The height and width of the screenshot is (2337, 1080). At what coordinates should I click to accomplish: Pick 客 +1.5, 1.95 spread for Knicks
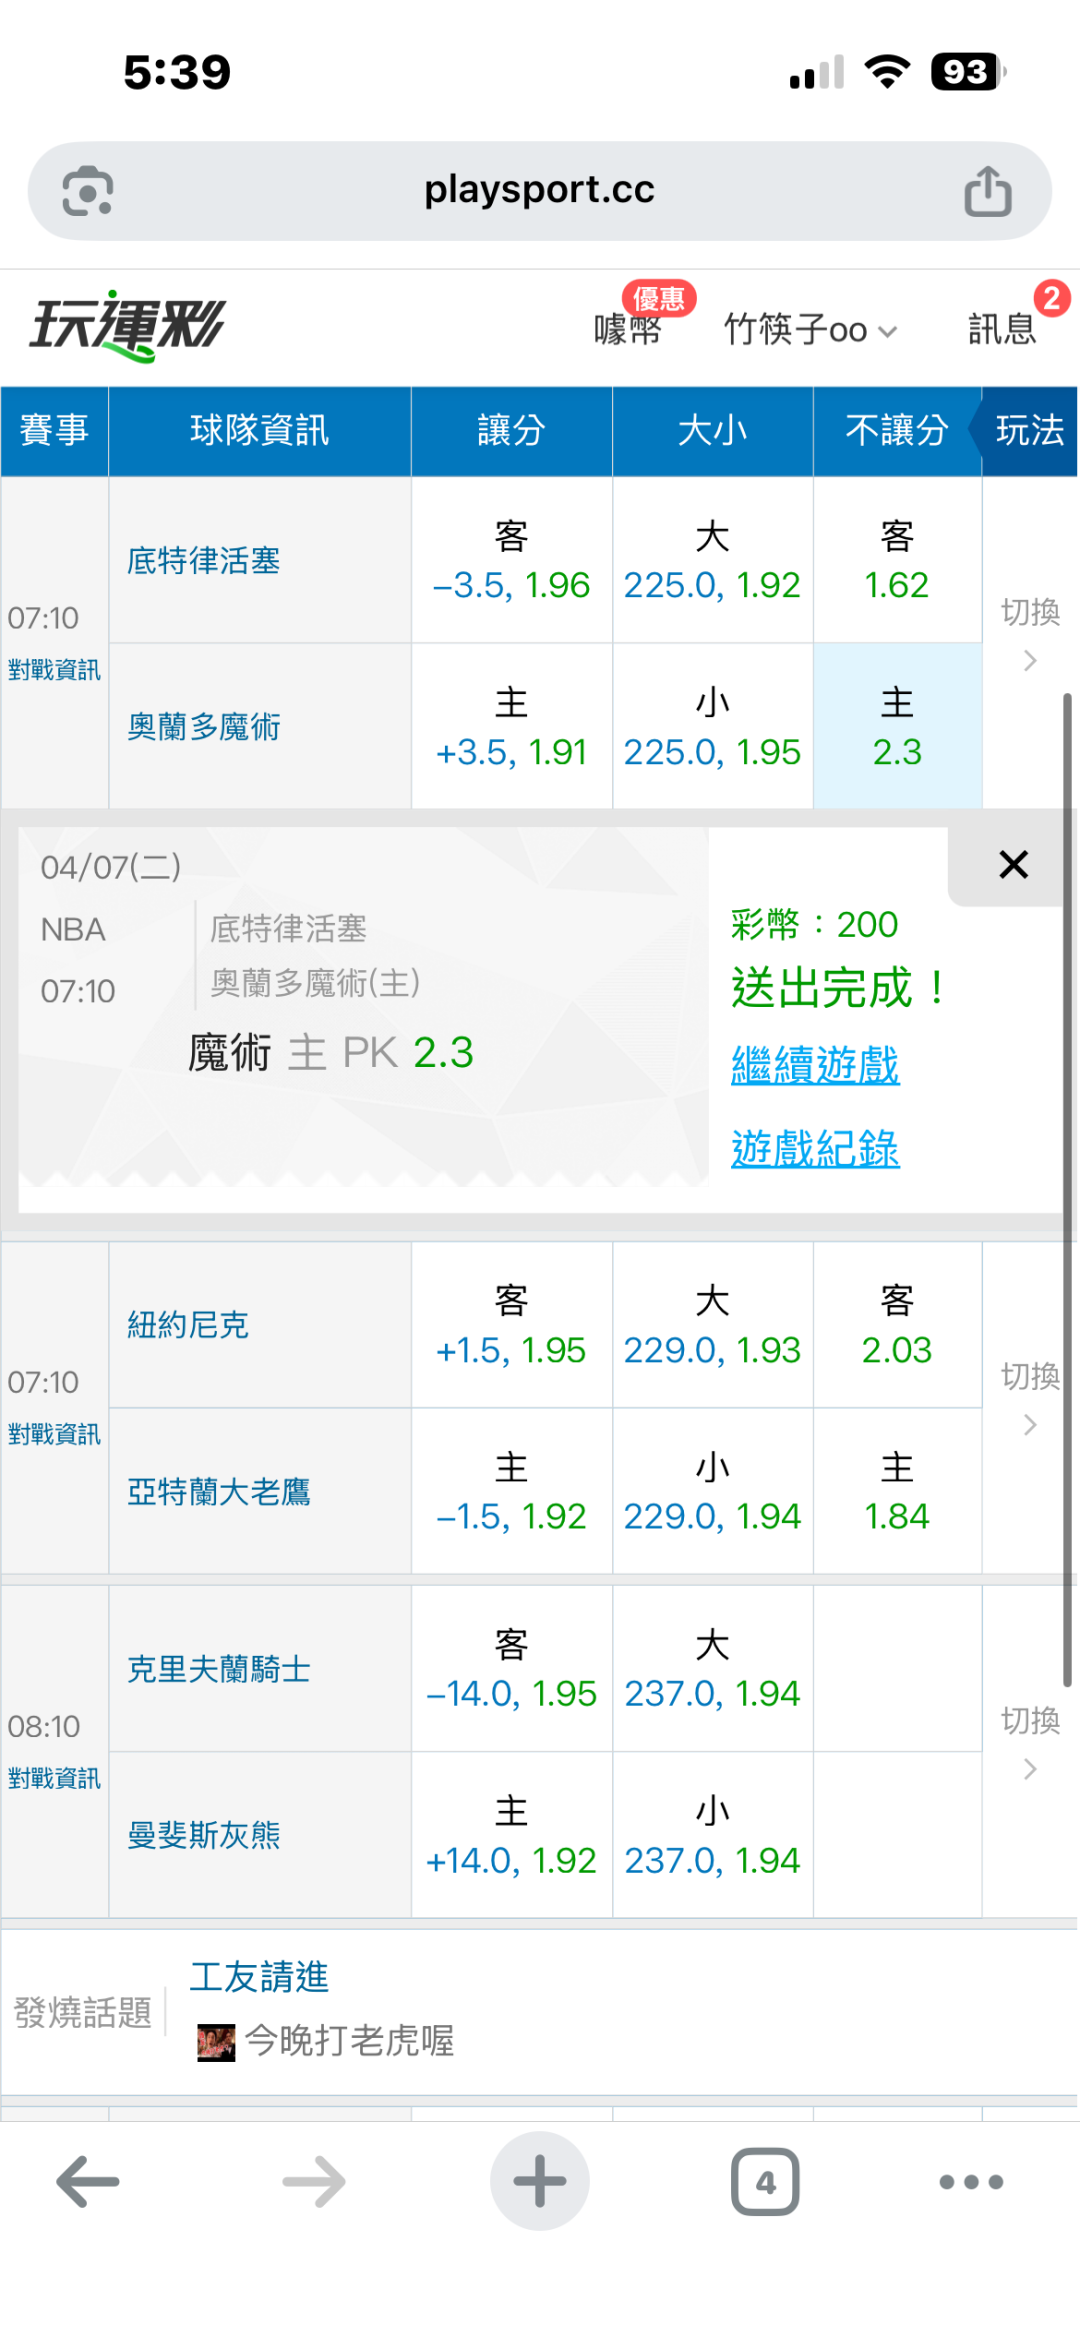[512, 1325]
